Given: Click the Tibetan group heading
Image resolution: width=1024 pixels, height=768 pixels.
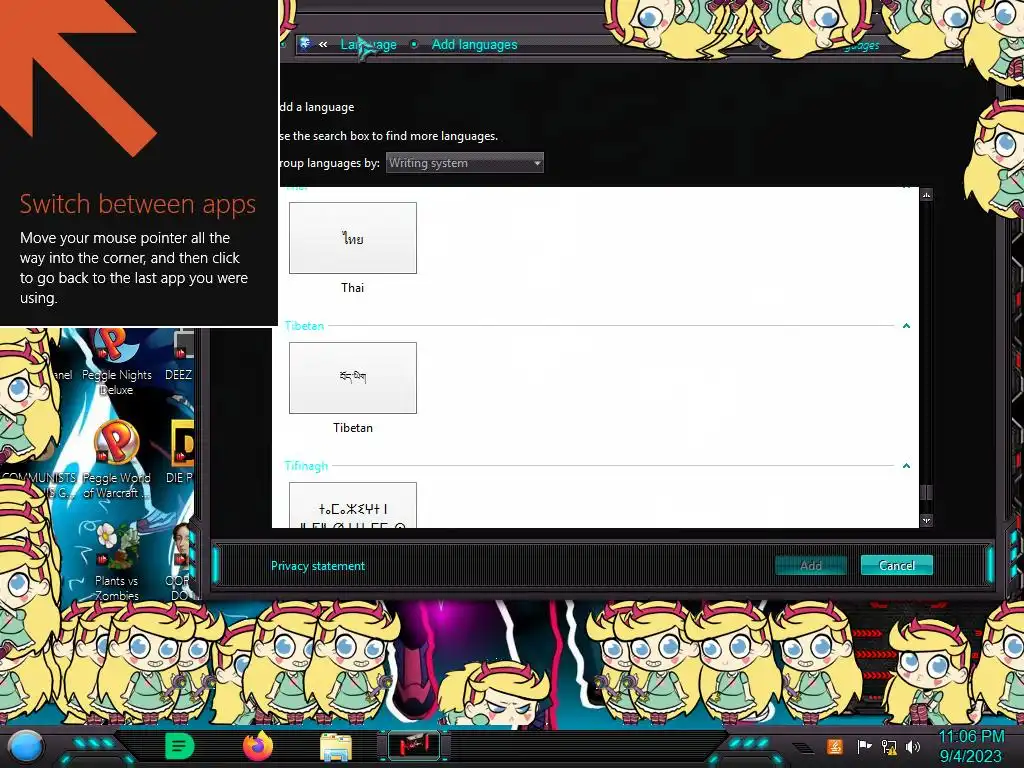Looking at the screenshot, I should (x=304, y=325).
